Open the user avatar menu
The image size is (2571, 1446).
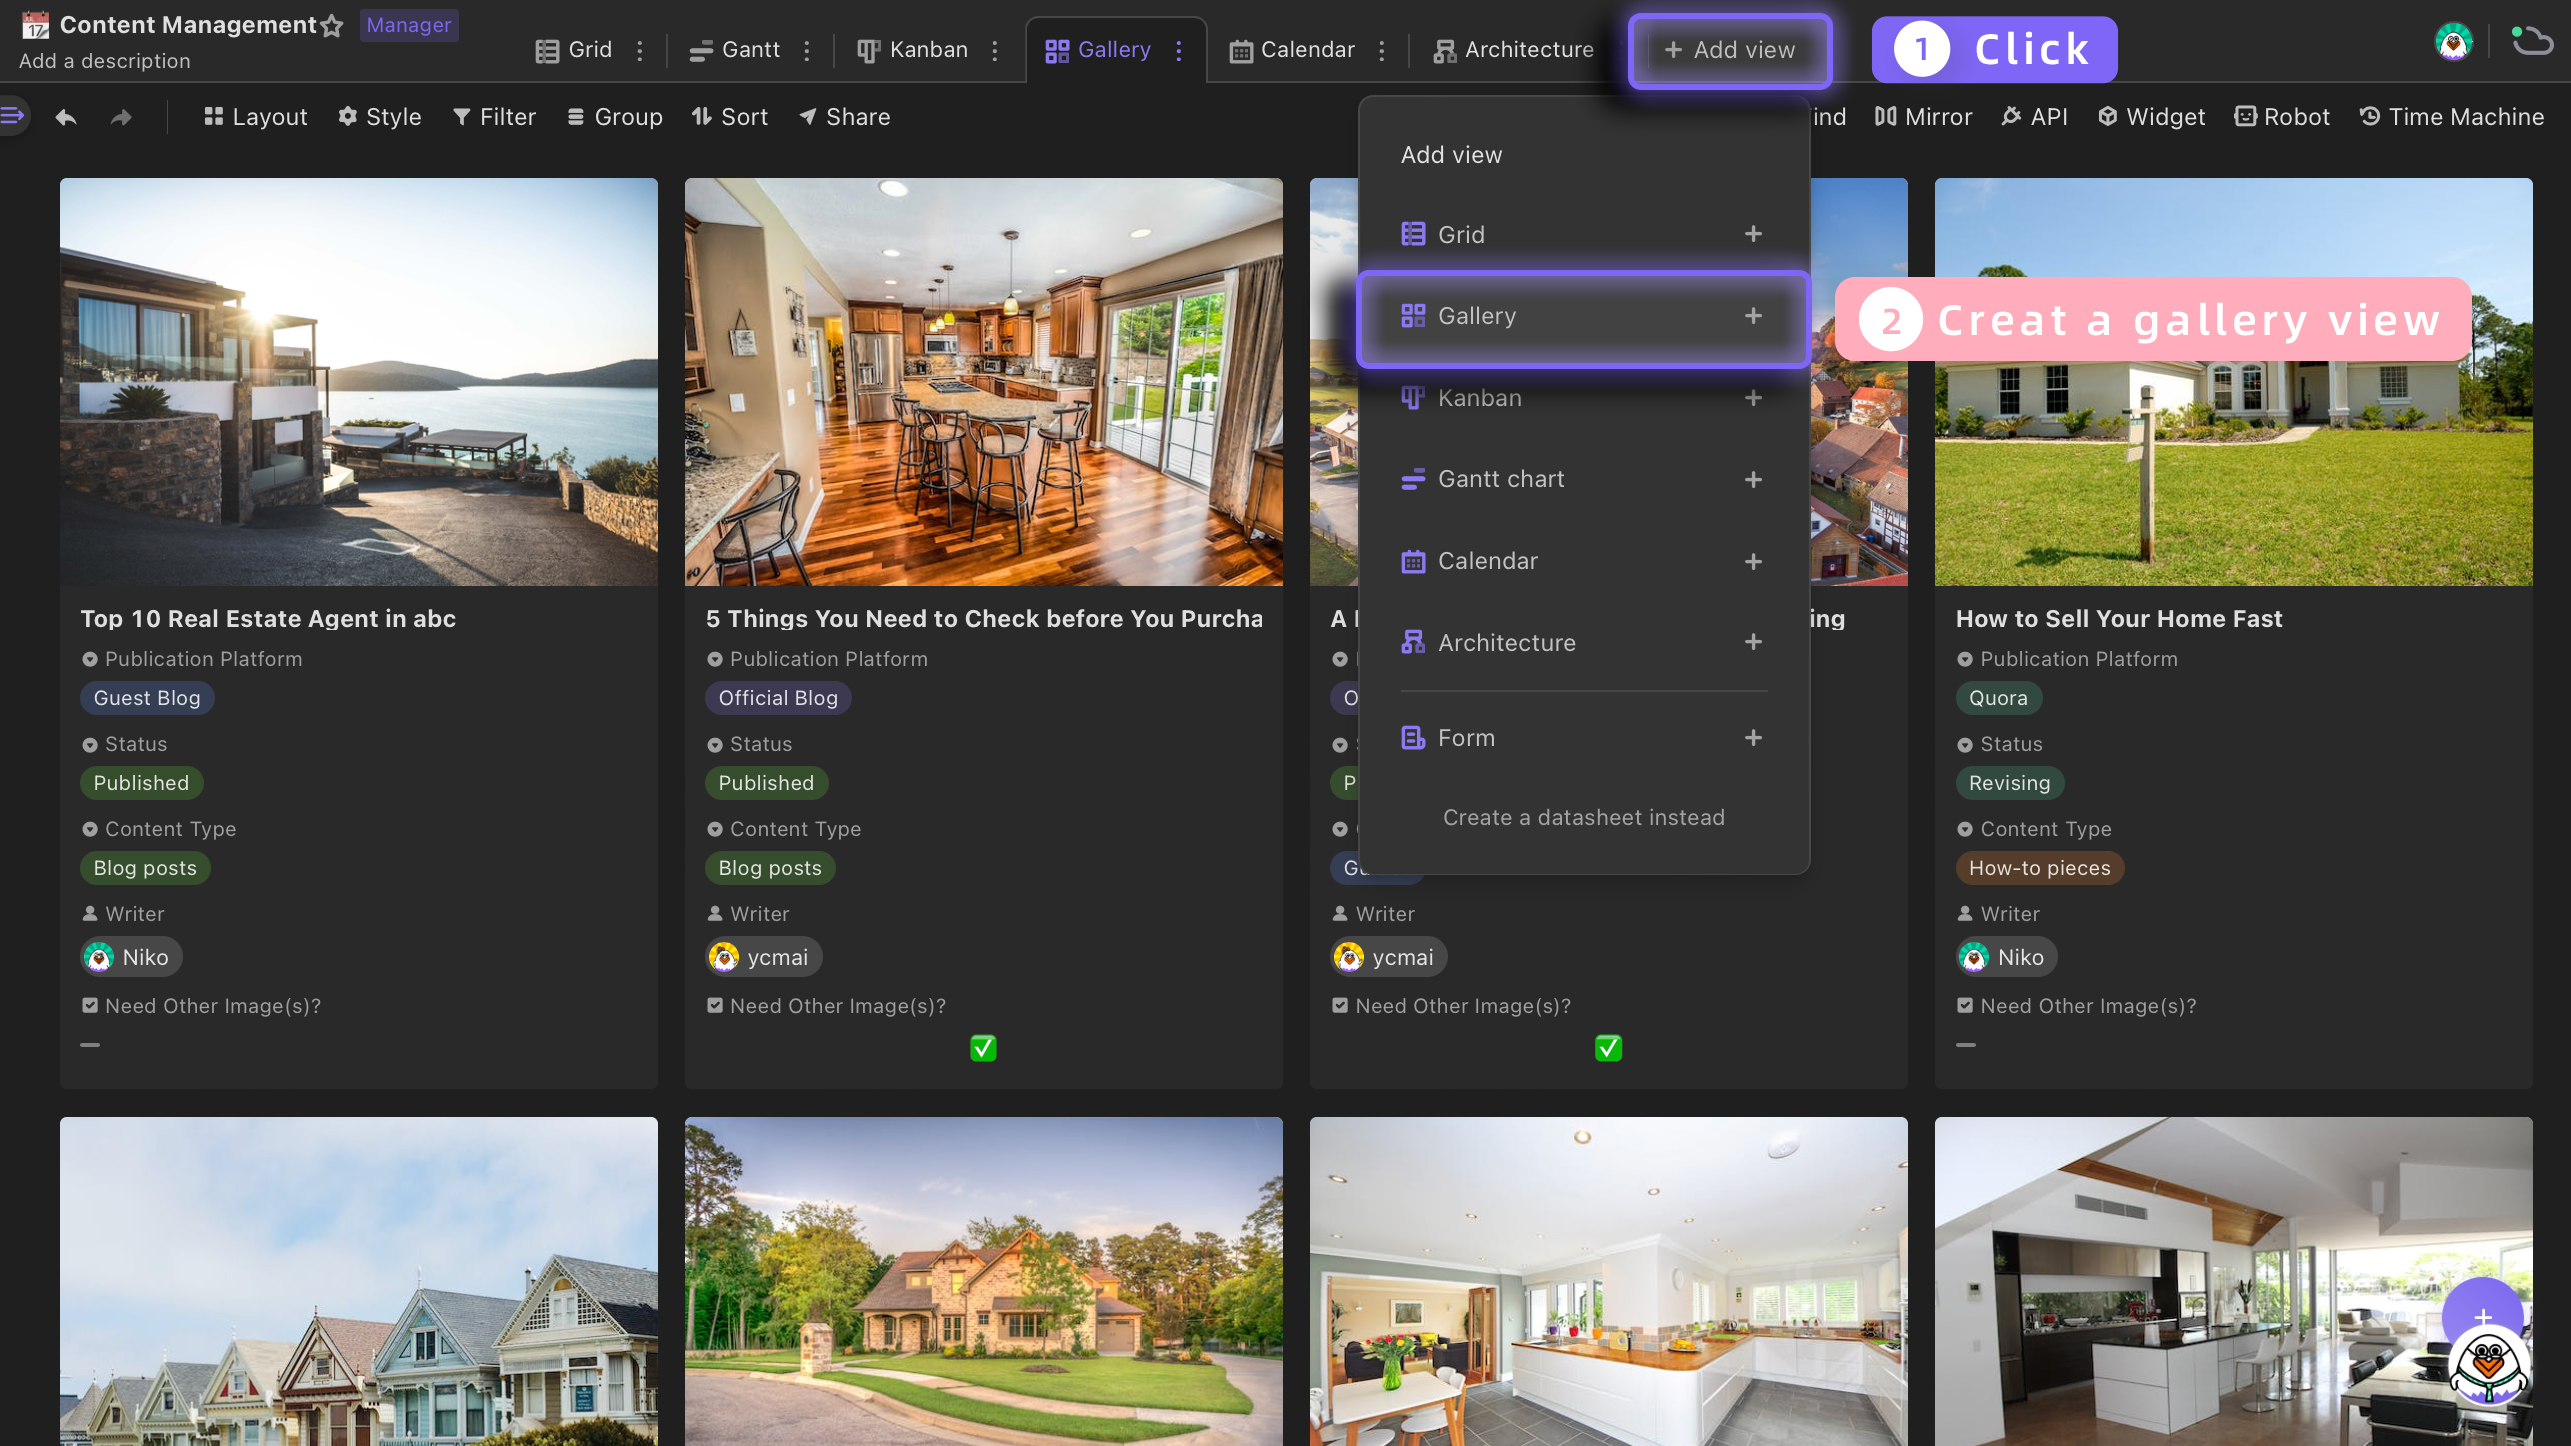point(2453,42)
